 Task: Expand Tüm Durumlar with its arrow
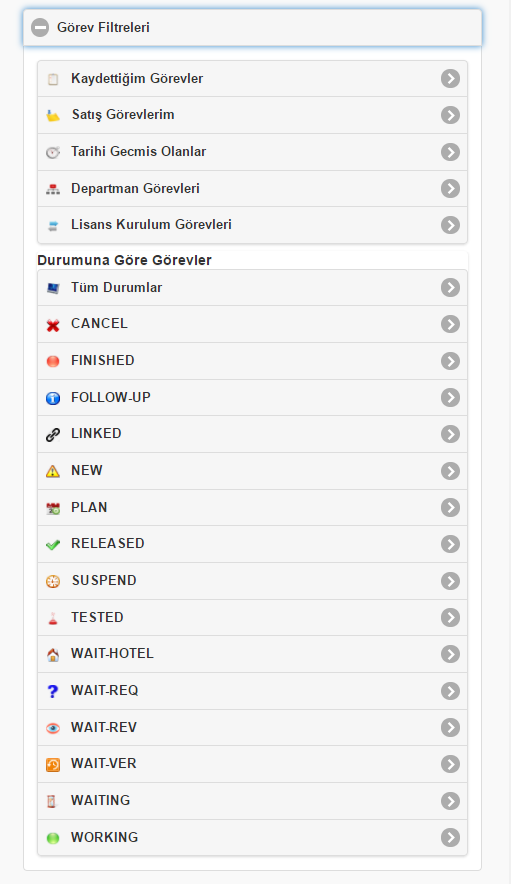coord(450,288)
